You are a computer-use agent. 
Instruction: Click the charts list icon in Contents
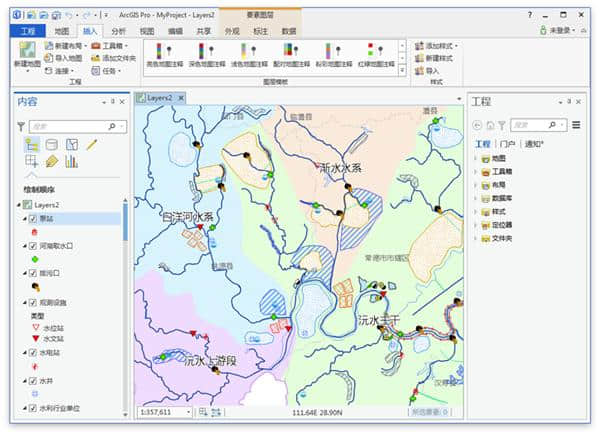[71, 161]
